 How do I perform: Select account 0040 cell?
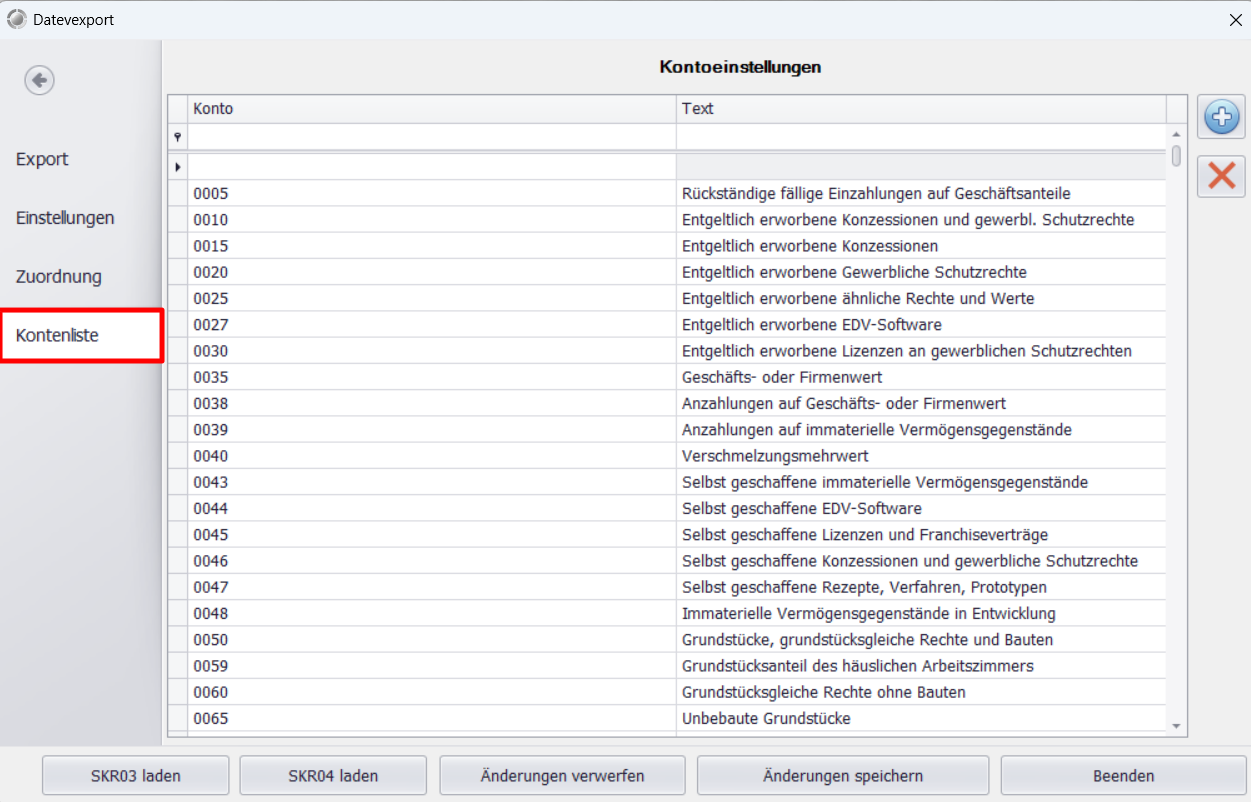[432, 456]
